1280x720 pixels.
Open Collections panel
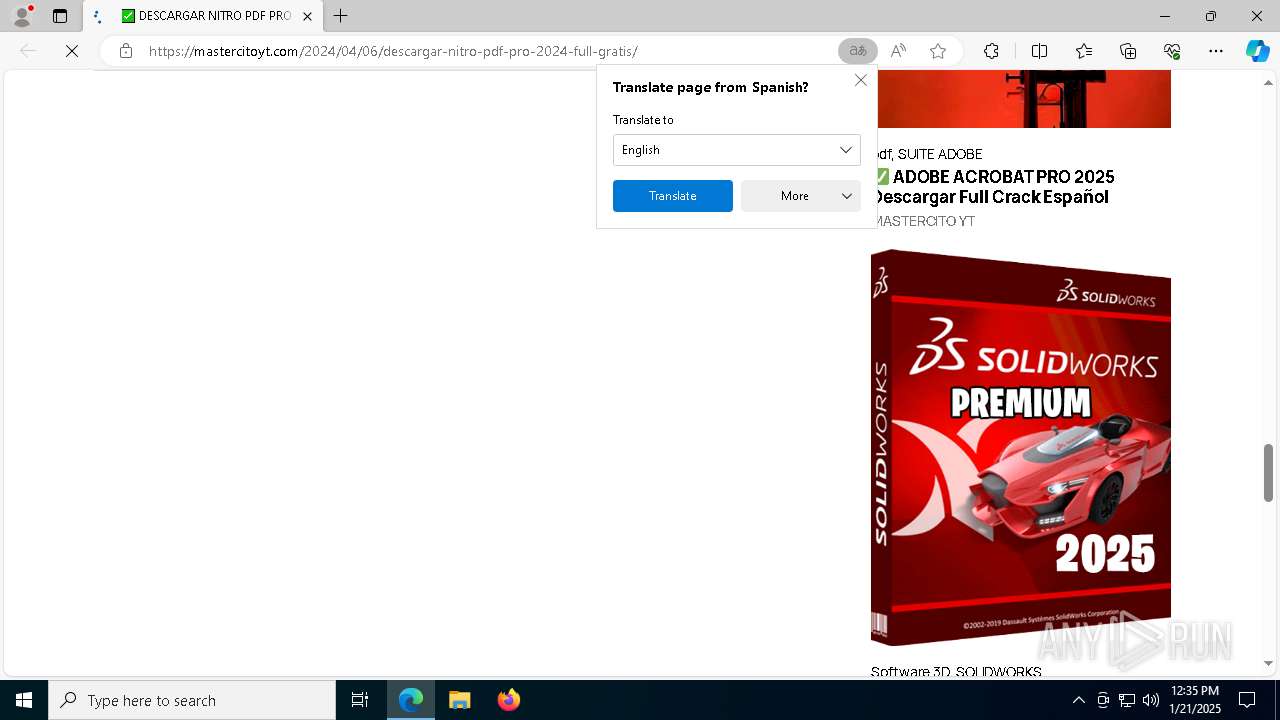coord(1128,51)
